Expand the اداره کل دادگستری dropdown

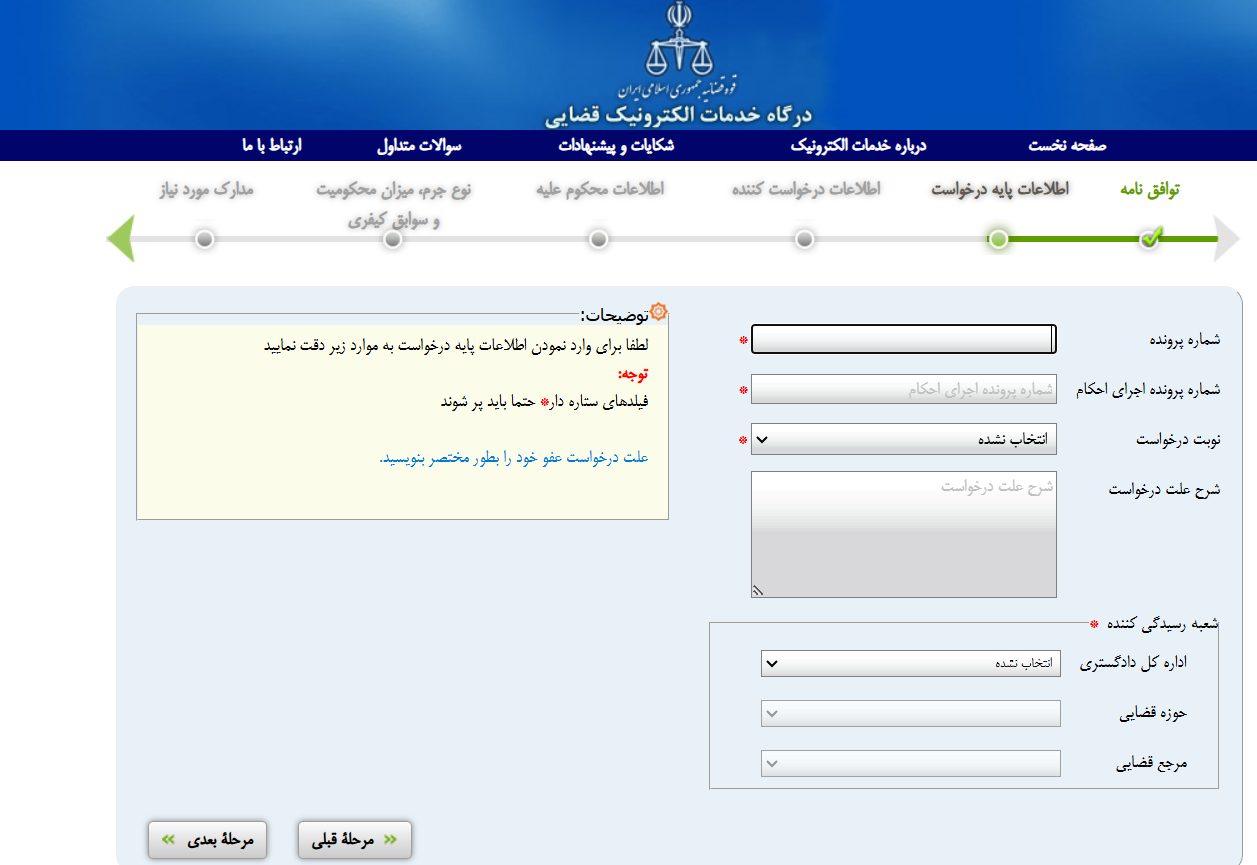(910, 663)
